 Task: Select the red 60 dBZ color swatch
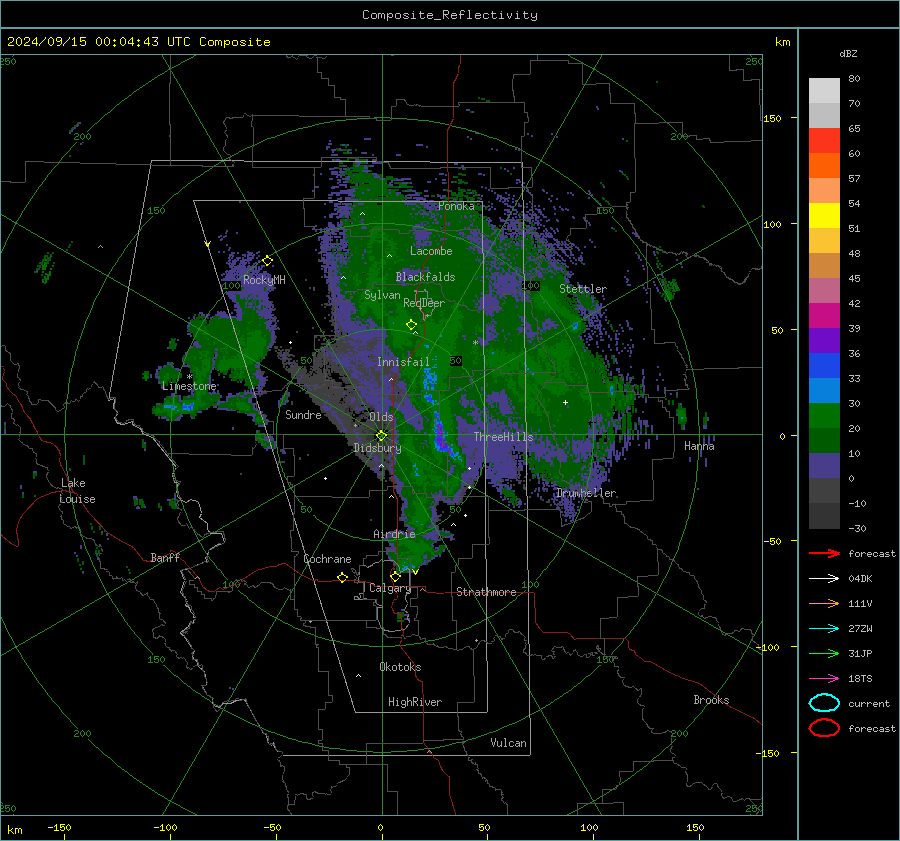[x=824, y=141]
